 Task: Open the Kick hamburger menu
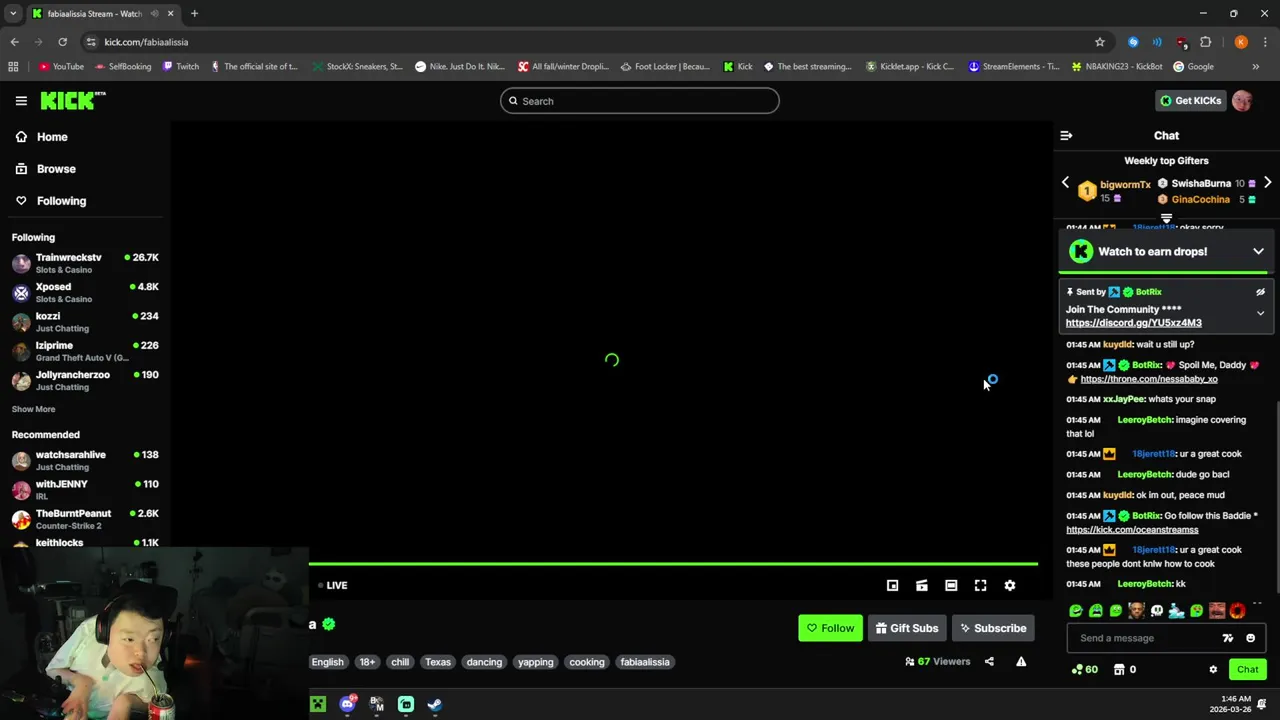(x=21, y=101)
